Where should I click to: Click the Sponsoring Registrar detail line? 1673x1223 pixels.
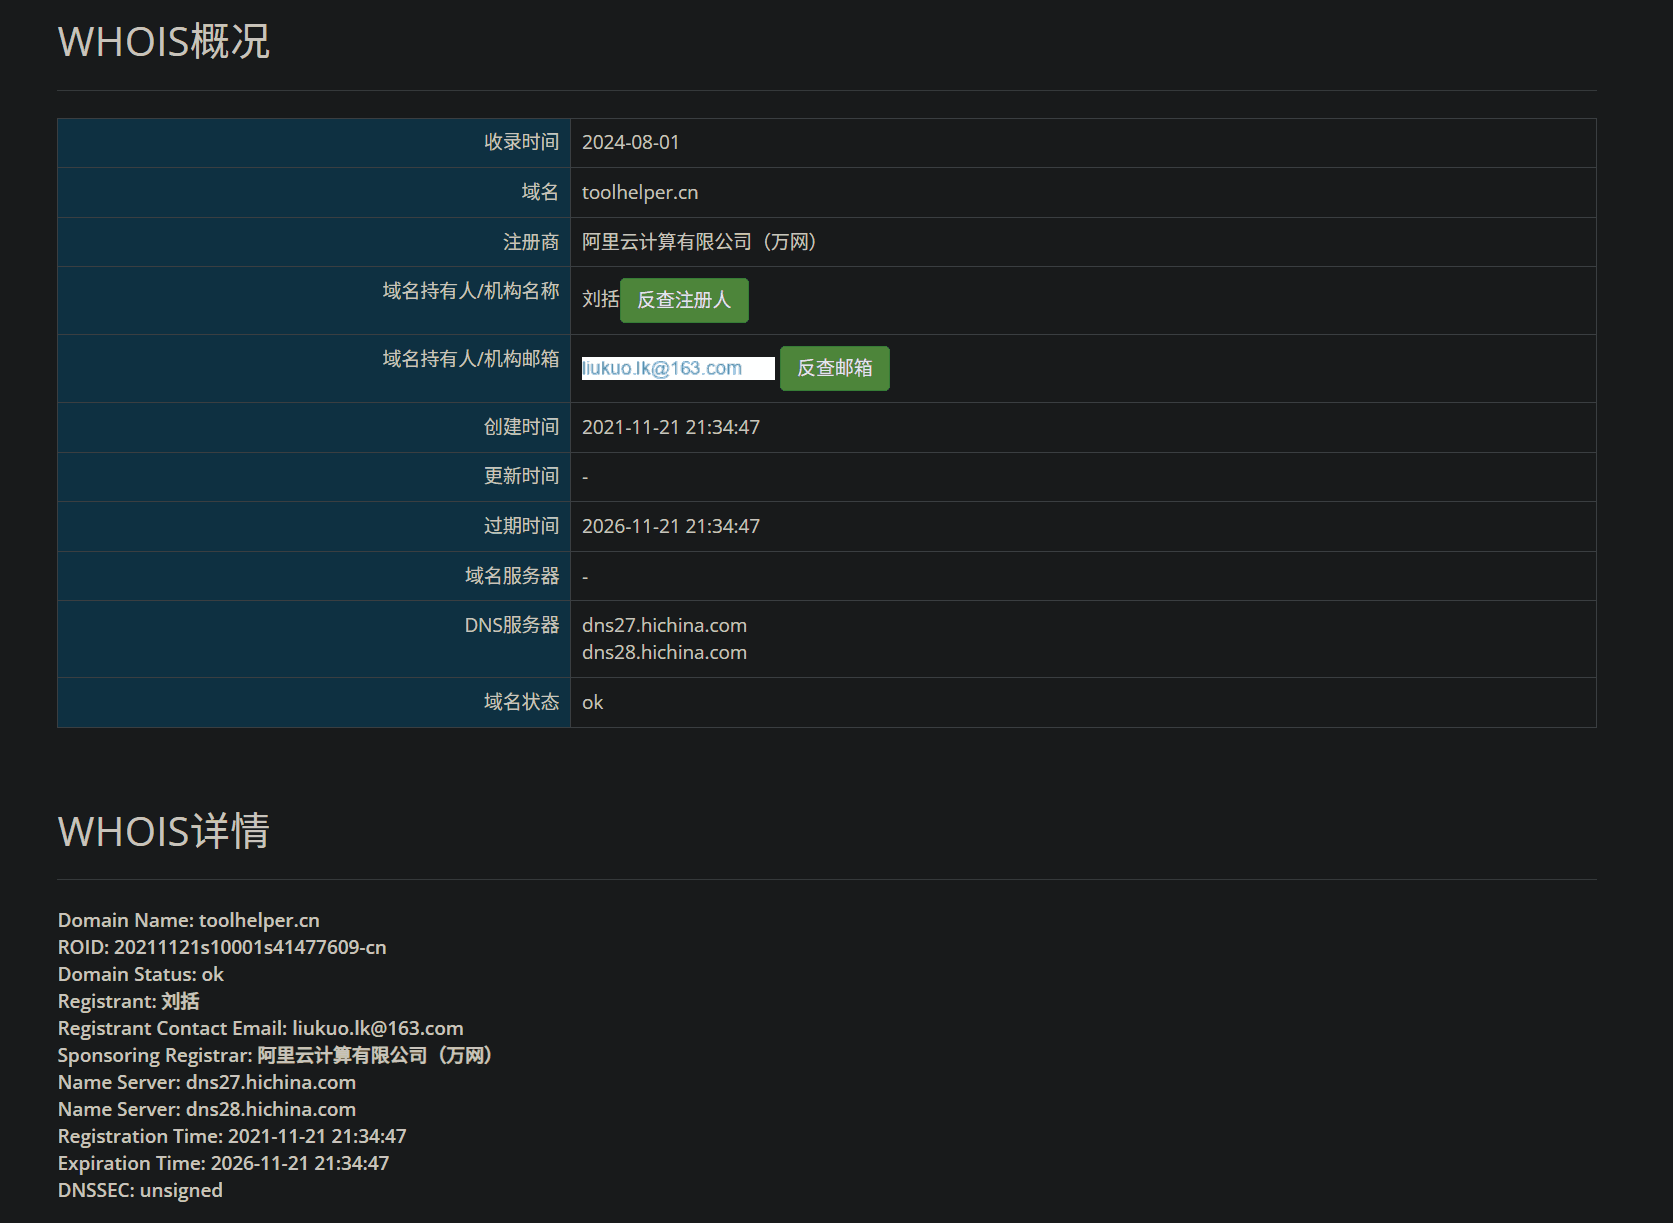coord(274,1055)
